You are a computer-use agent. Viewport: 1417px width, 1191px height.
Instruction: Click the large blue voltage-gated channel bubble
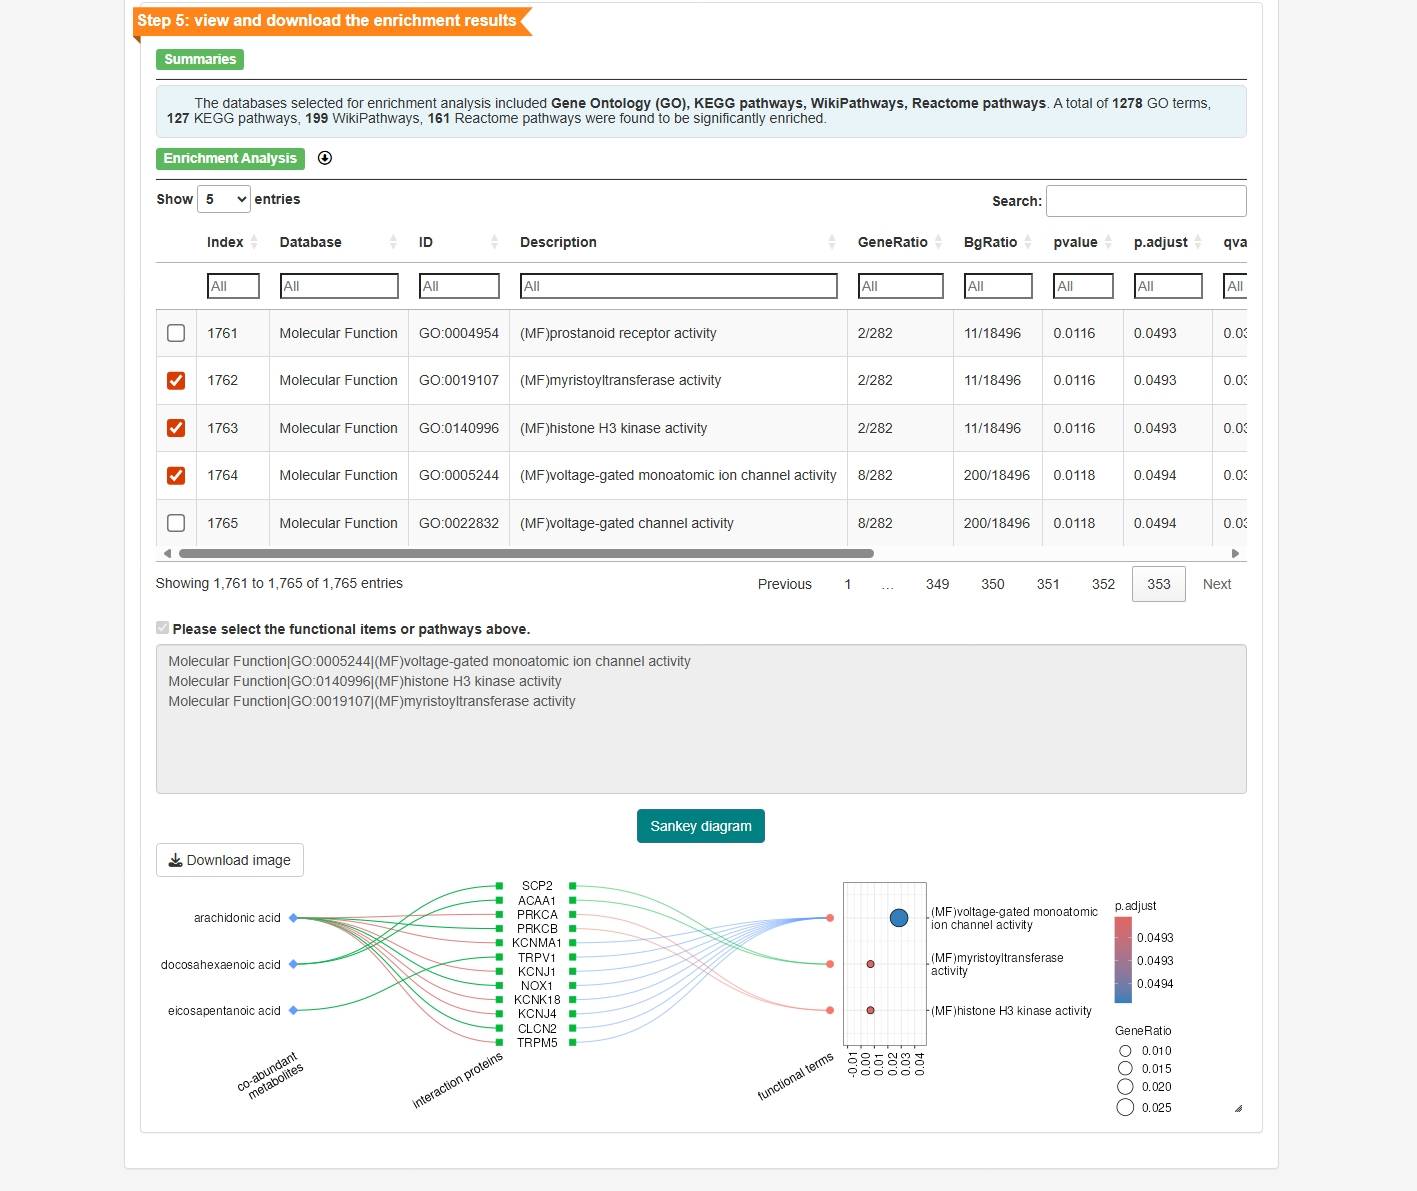click(899, 918)
